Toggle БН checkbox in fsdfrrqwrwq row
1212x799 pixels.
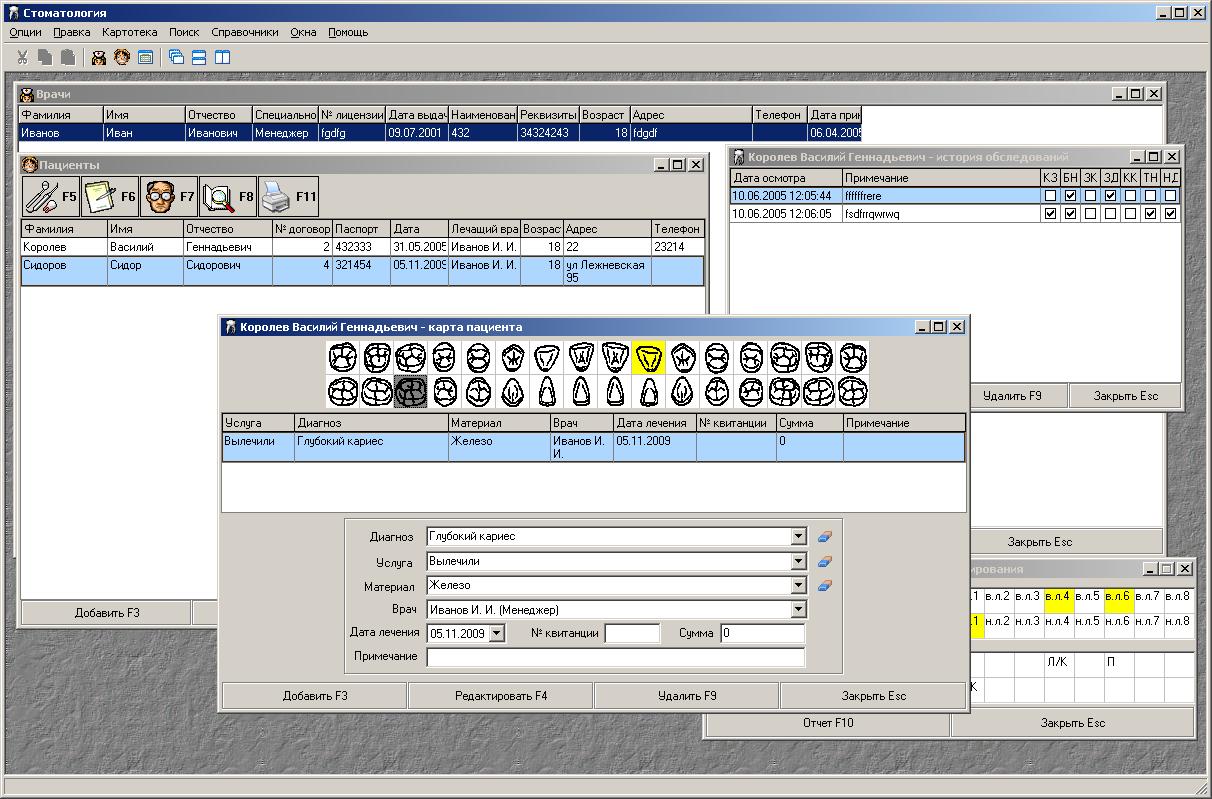(x=1070, y=214)
